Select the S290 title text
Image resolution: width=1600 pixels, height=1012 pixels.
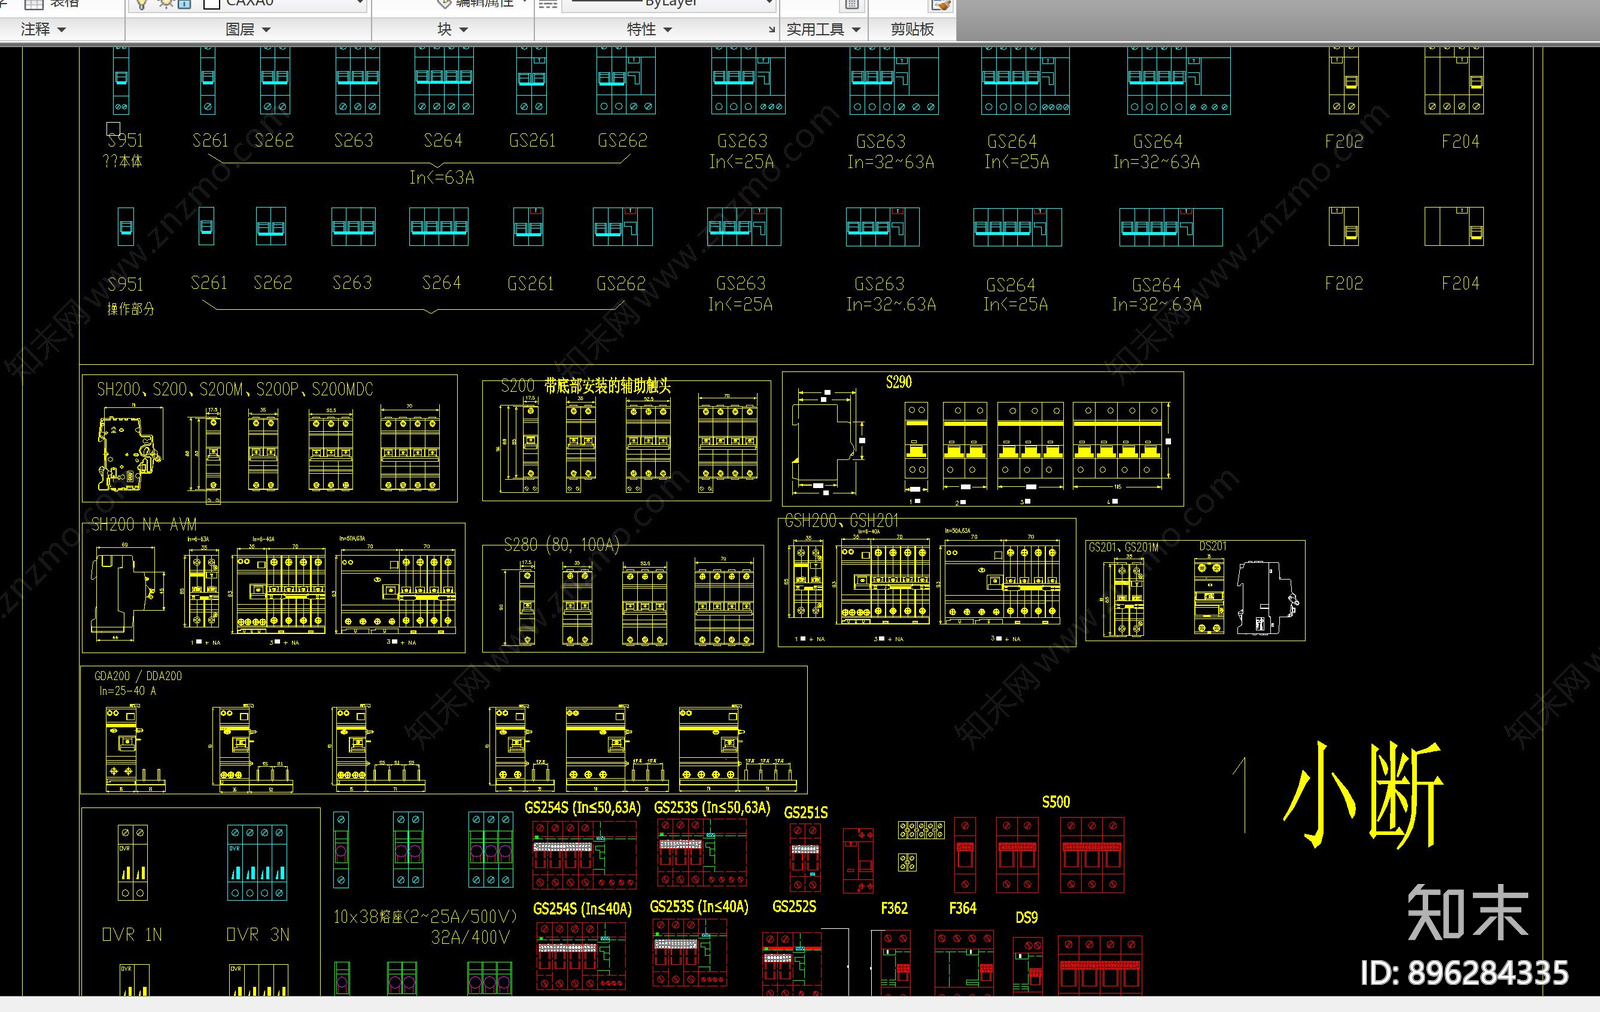coord(899,381)
